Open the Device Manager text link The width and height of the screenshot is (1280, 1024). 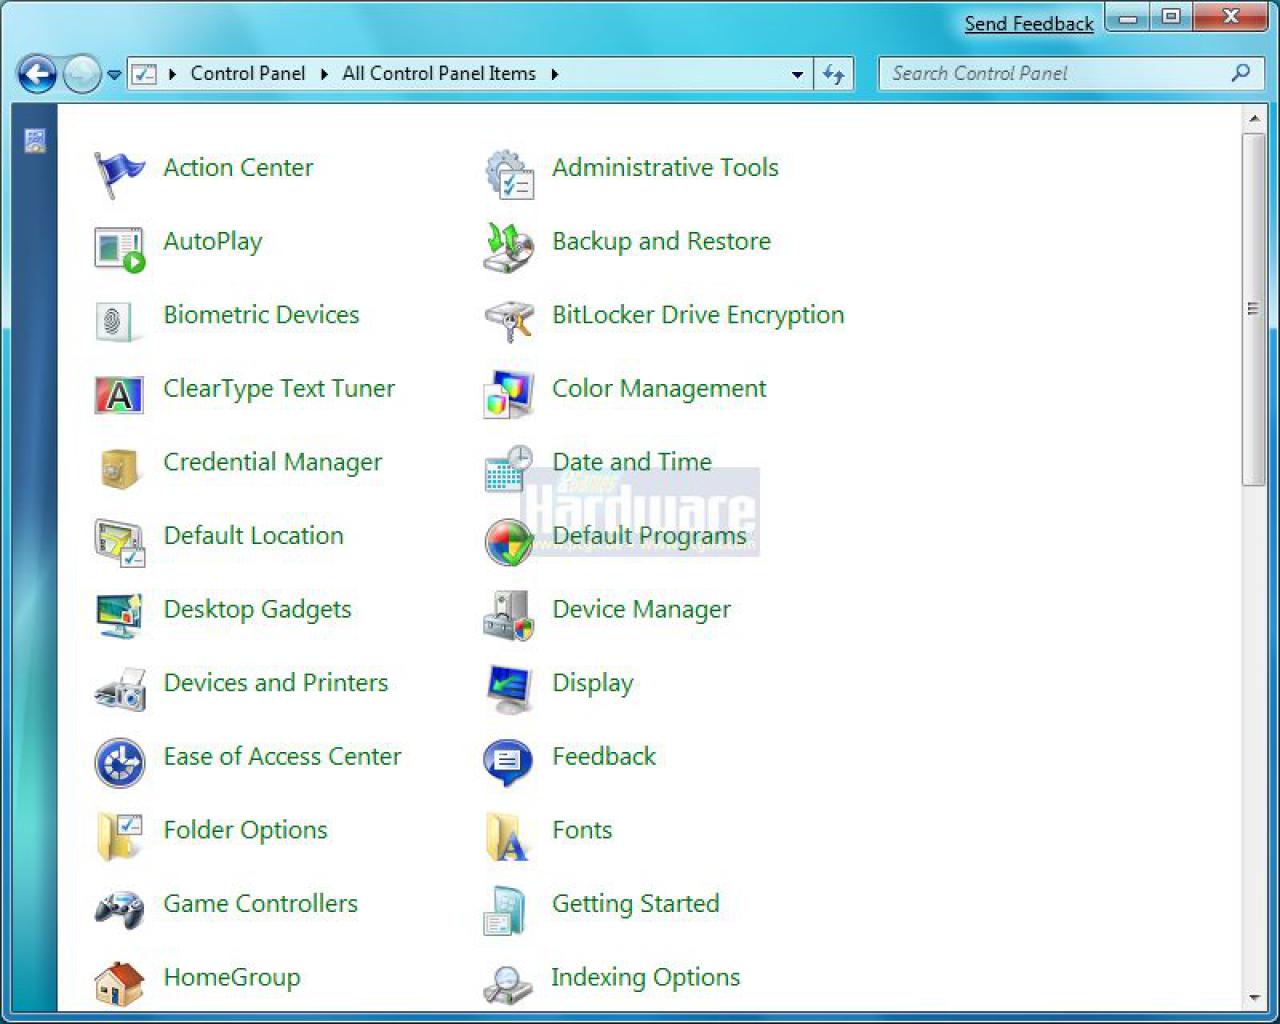641,609
